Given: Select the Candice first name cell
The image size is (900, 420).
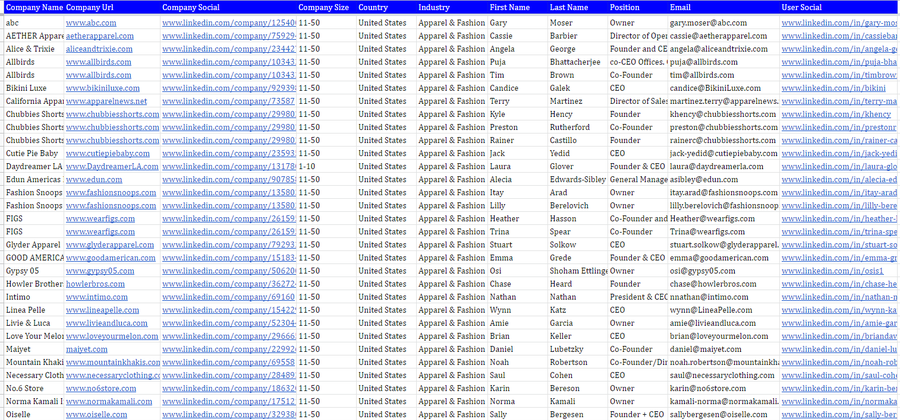Looking at the screenshot, I should pyautogui.click(x=517, y=88).
